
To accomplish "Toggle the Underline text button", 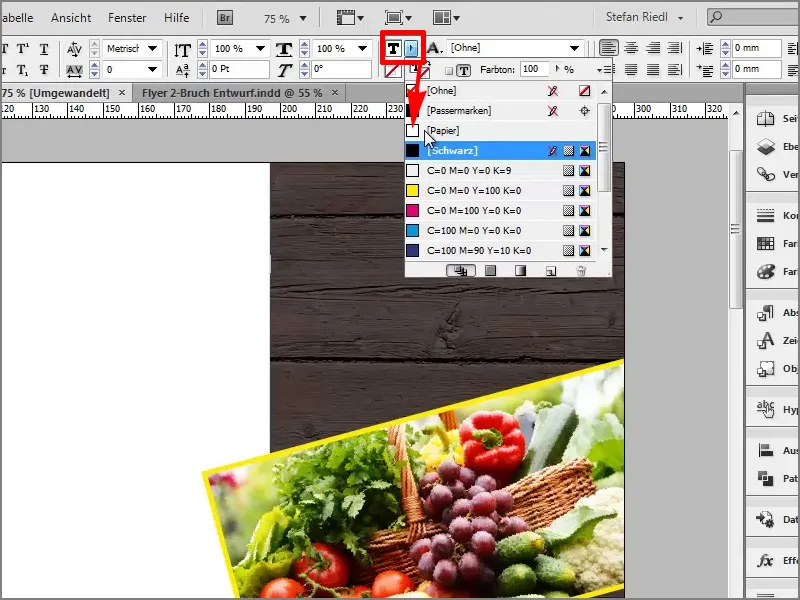I will [44, 49].
